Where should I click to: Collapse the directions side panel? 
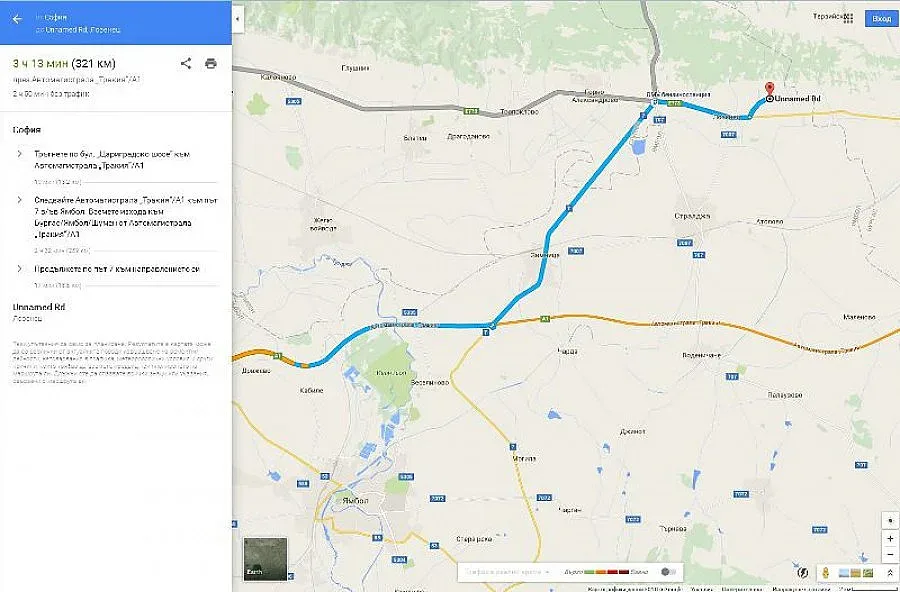(238, 19)
